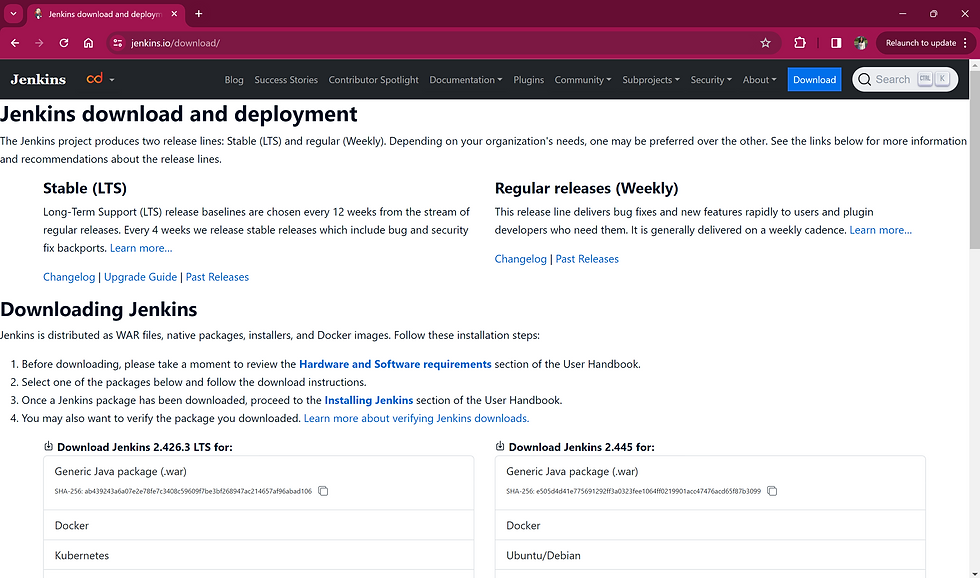The image size is (980, 578).
Task: Open the Installing Jenkins link
Action: click(x=369, y=400)
